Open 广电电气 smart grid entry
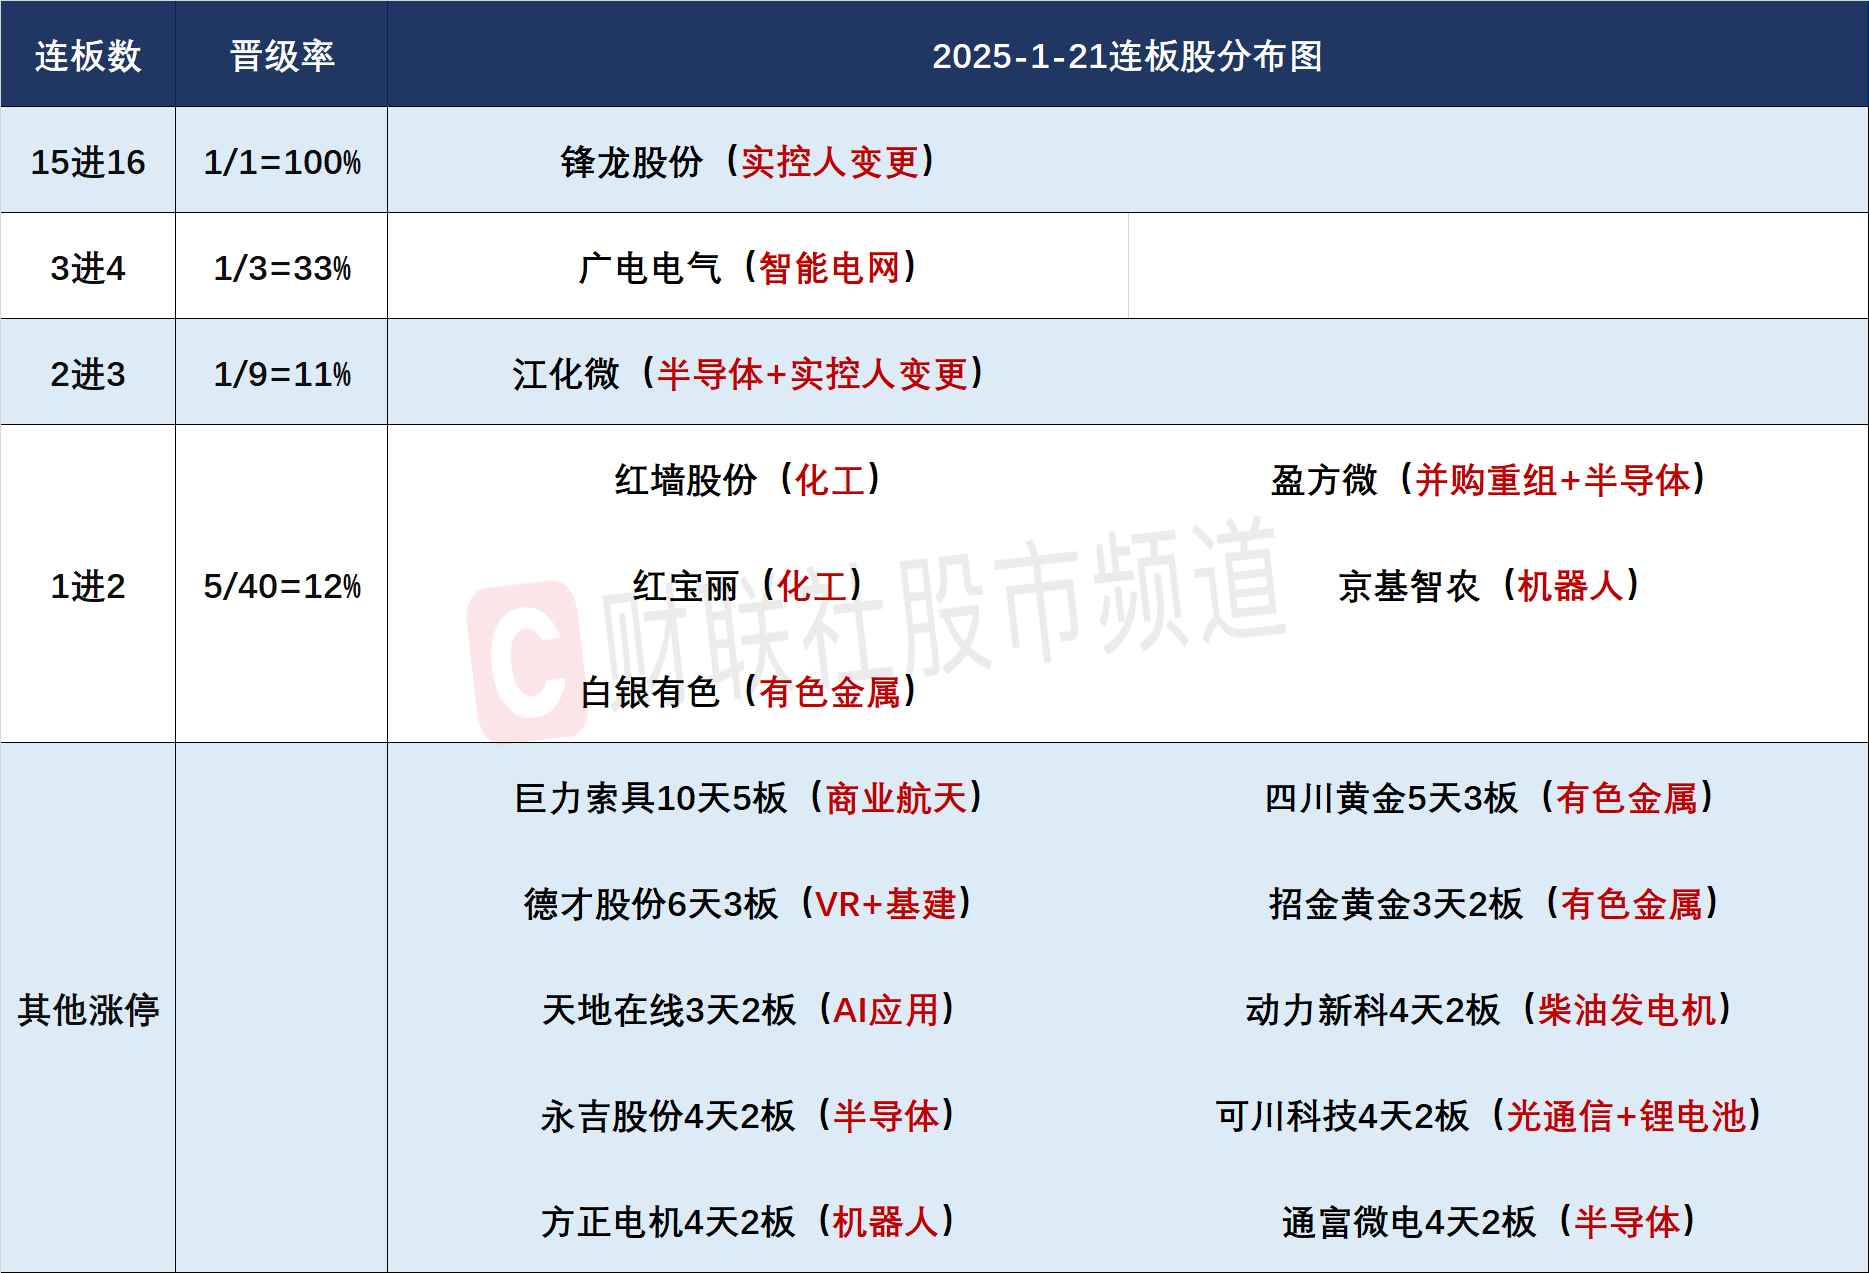 [748, 268]
